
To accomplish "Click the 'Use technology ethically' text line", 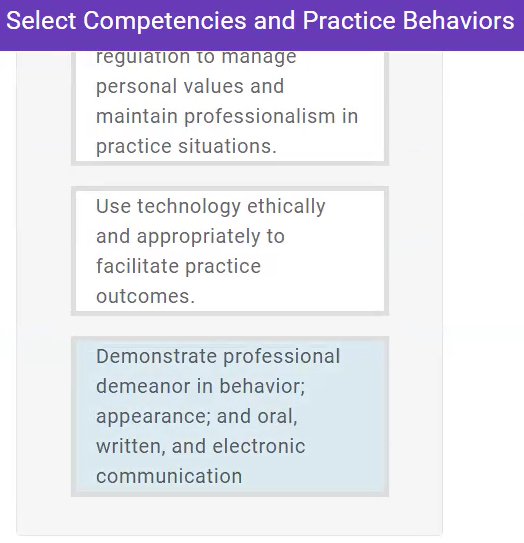I will click(211, 207).
